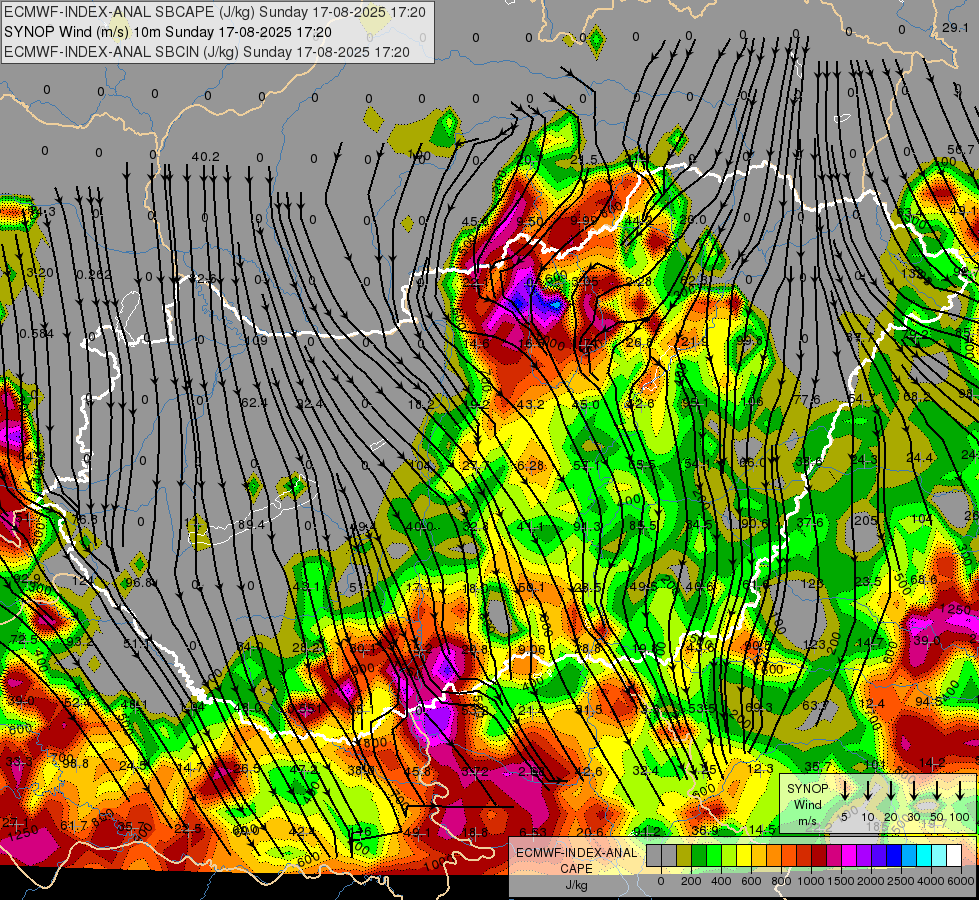Viewport: 979px width, 900px height.
Task: Click the '77.6' value on the map
Action: tap(807, 400)
